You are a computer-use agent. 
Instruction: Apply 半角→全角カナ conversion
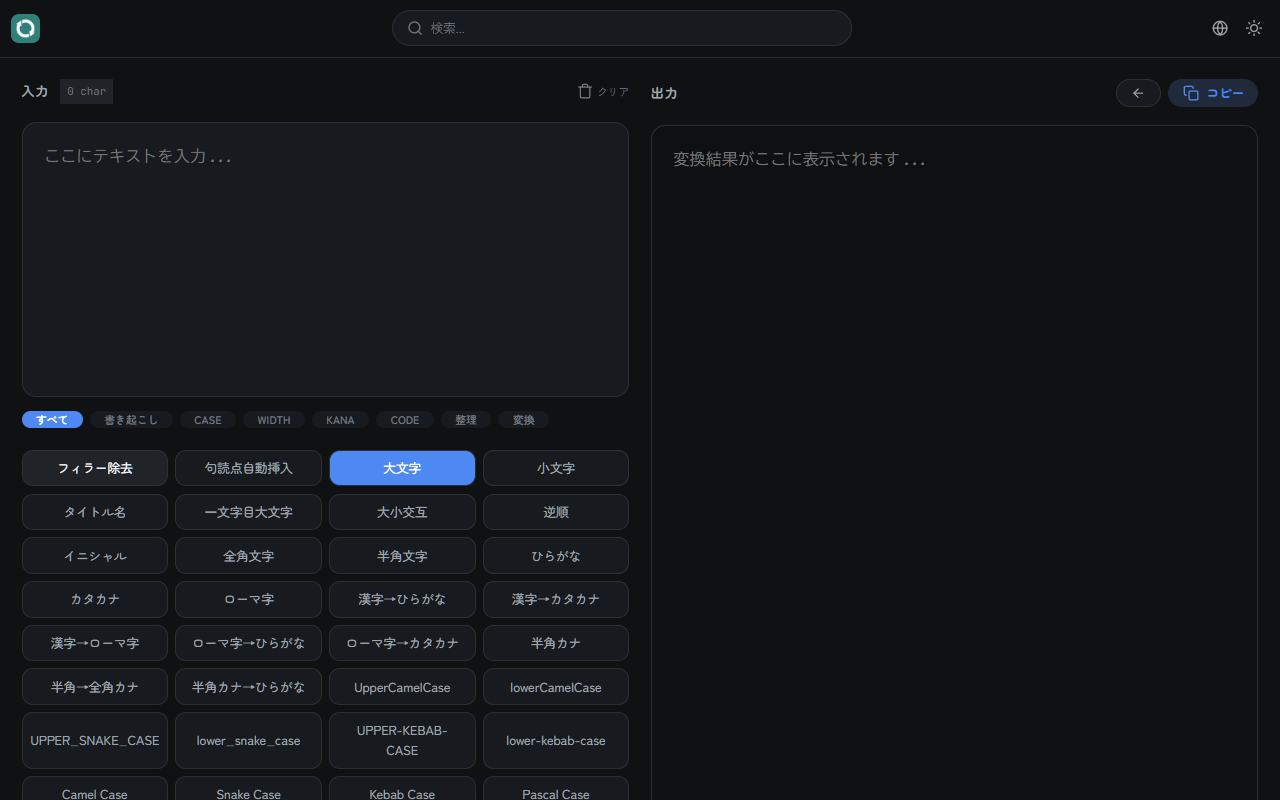point(95,687)
